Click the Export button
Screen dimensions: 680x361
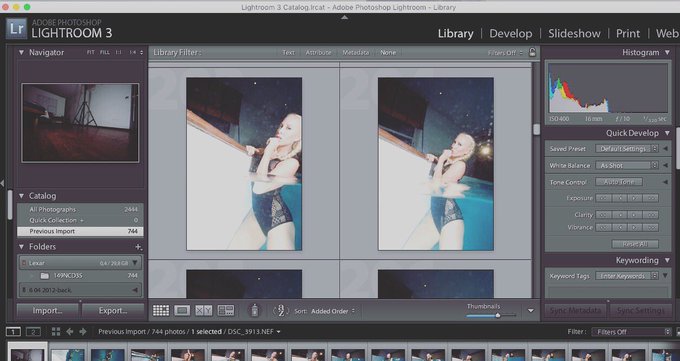tap(113, 311)
